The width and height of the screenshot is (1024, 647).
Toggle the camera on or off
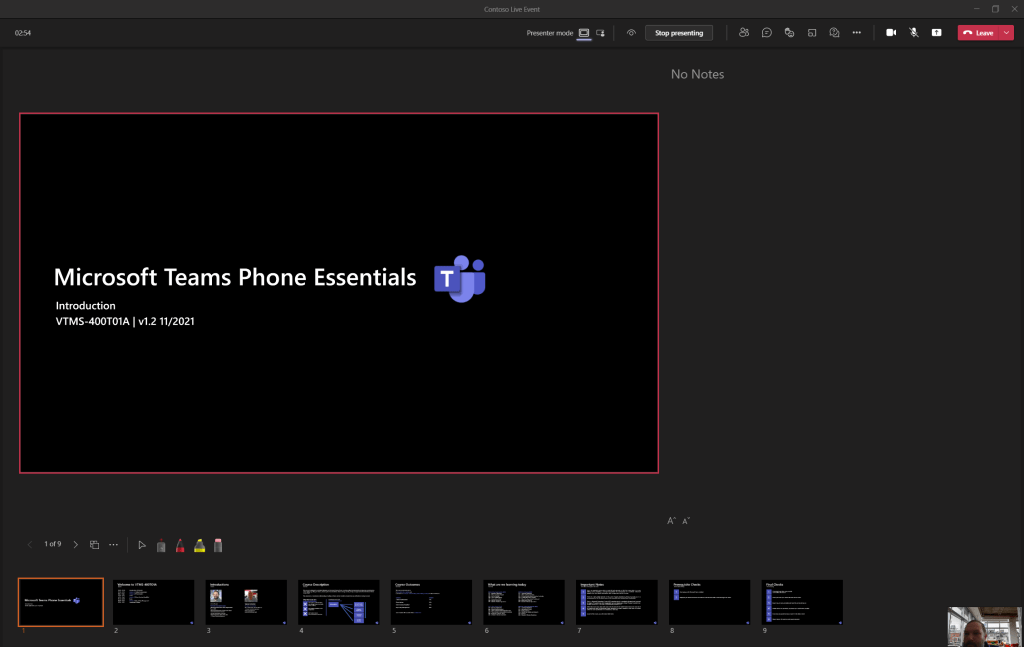tap(890, 33)
